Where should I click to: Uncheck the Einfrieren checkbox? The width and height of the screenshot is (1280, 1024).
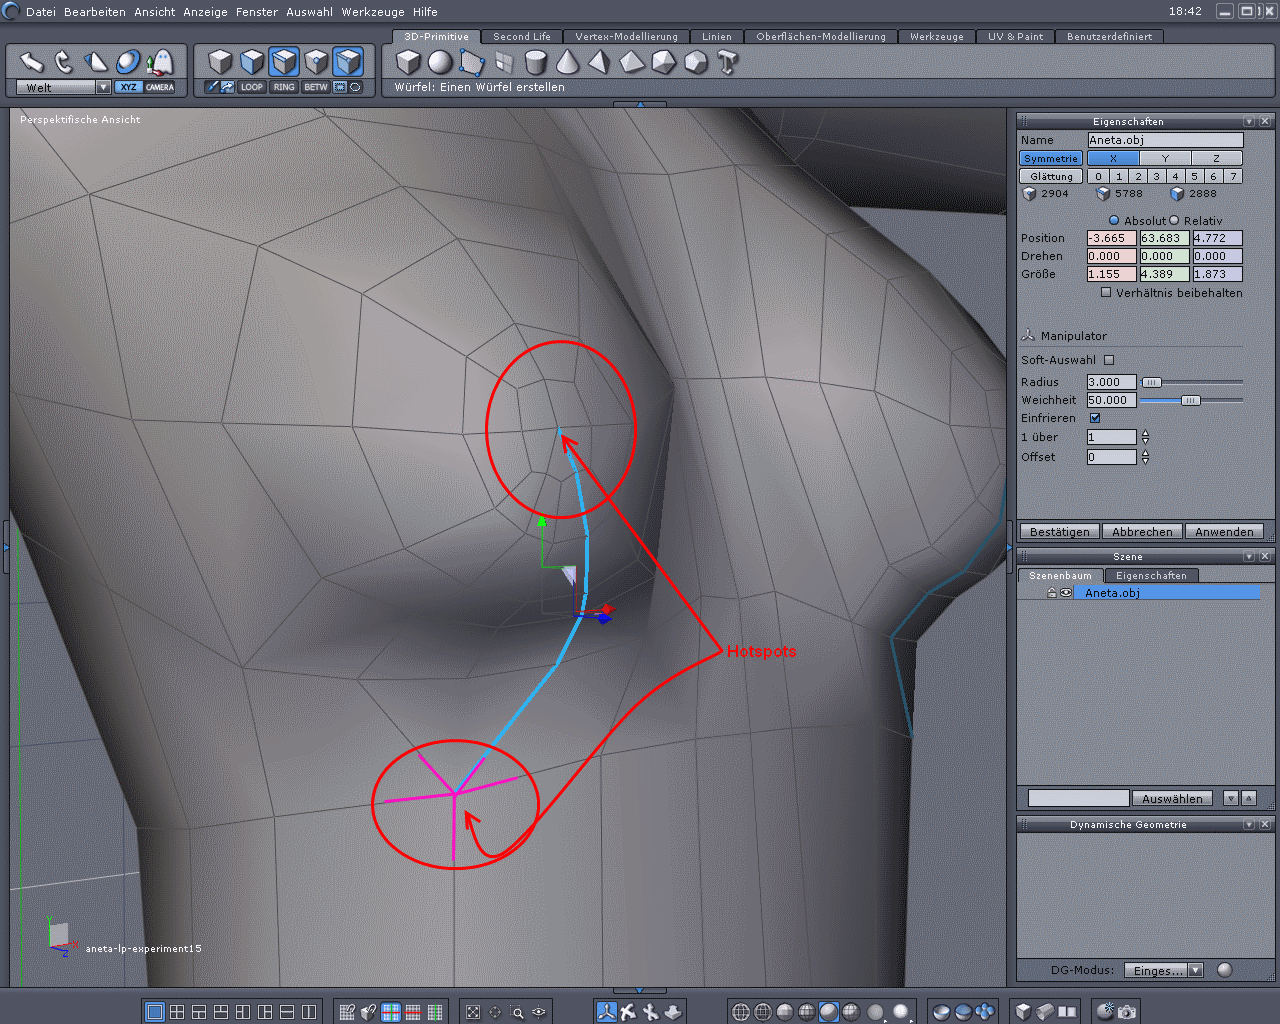[1095, 418]
